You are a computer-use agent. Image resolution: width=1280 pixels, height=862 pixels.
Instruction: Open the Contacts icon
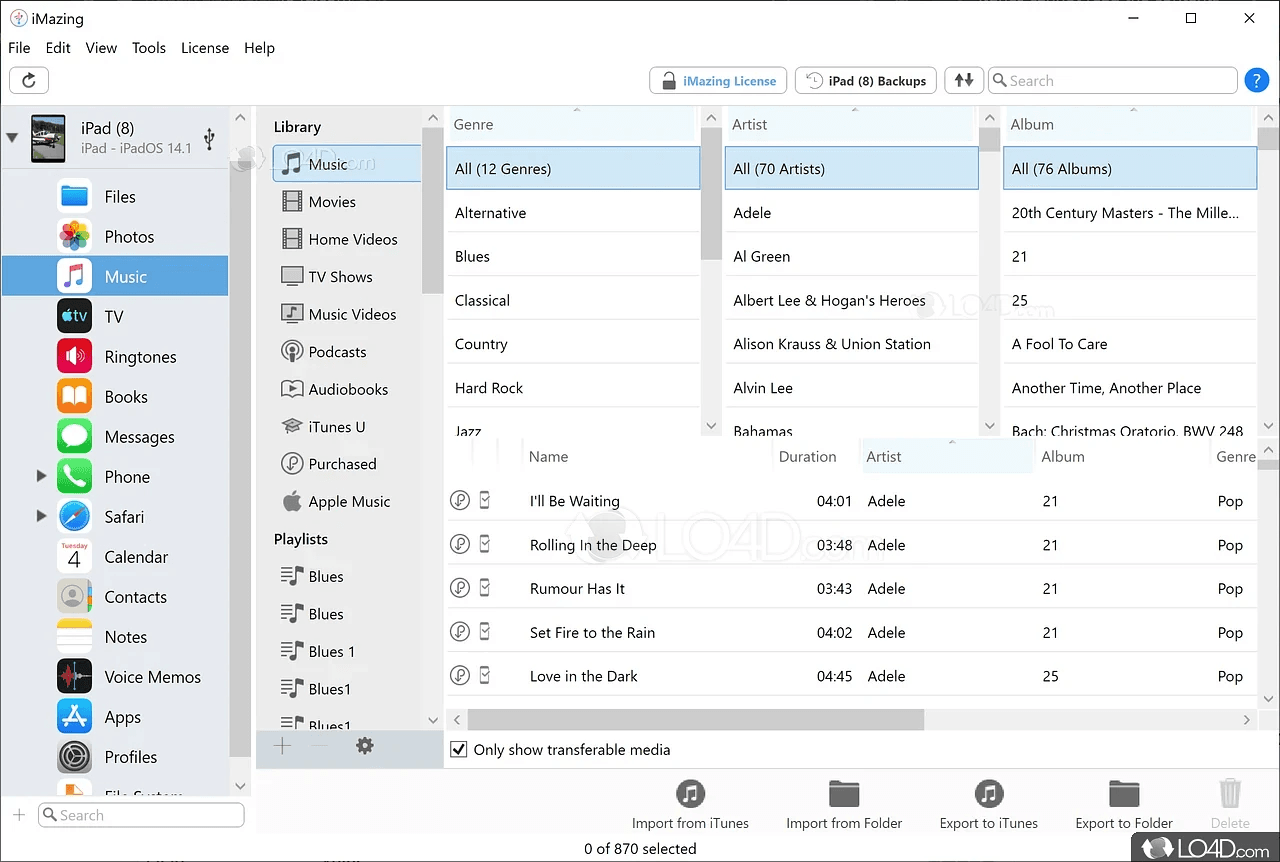coord(74,597)
